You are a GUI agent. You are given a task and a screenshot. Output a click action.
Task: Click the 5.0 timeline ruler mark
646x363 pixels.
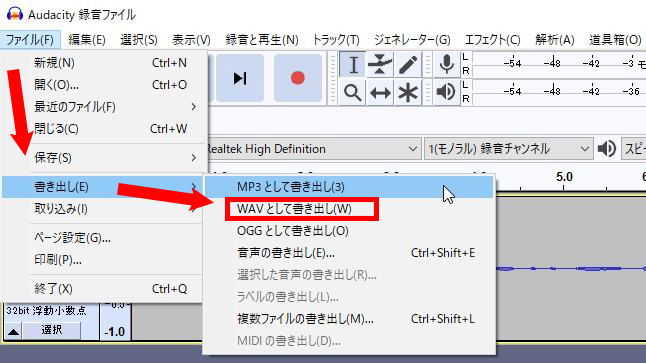pos(564,177)
